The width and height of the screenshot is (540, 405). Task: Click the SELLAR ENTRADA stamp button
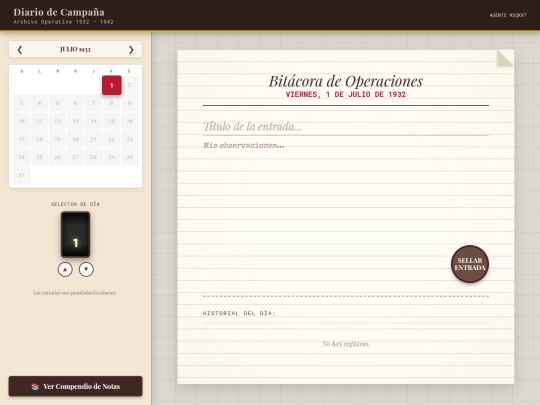(x=470, y=264)
